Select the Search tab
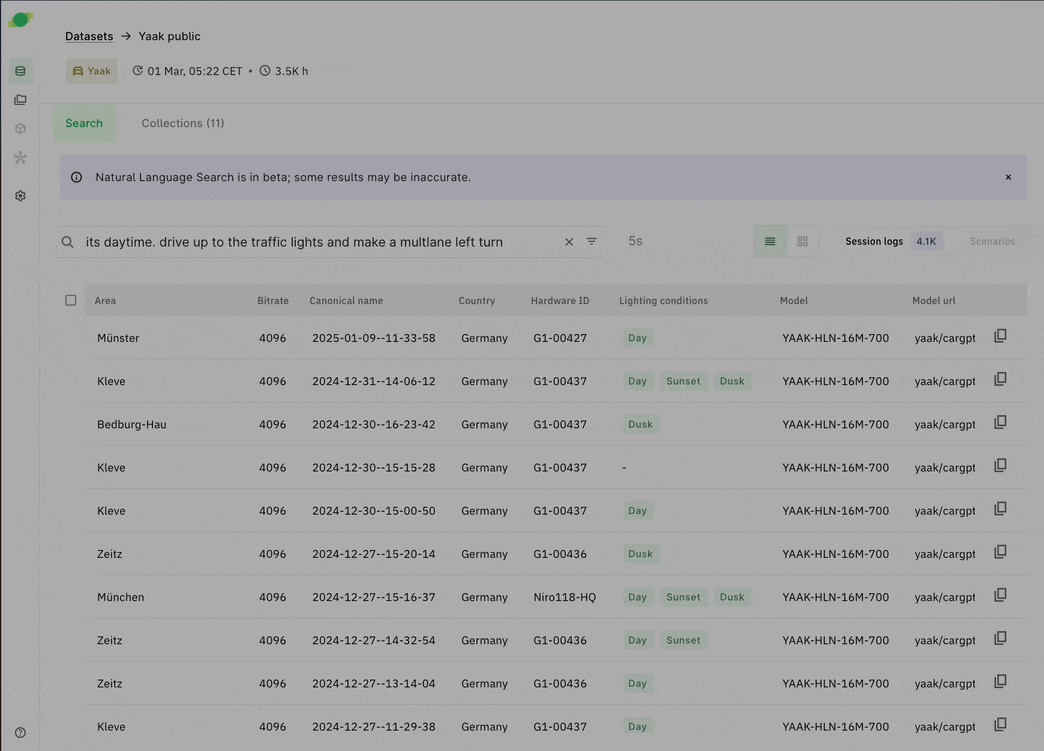The width and height of the screenshot is (1044, 751). [84, 123]
